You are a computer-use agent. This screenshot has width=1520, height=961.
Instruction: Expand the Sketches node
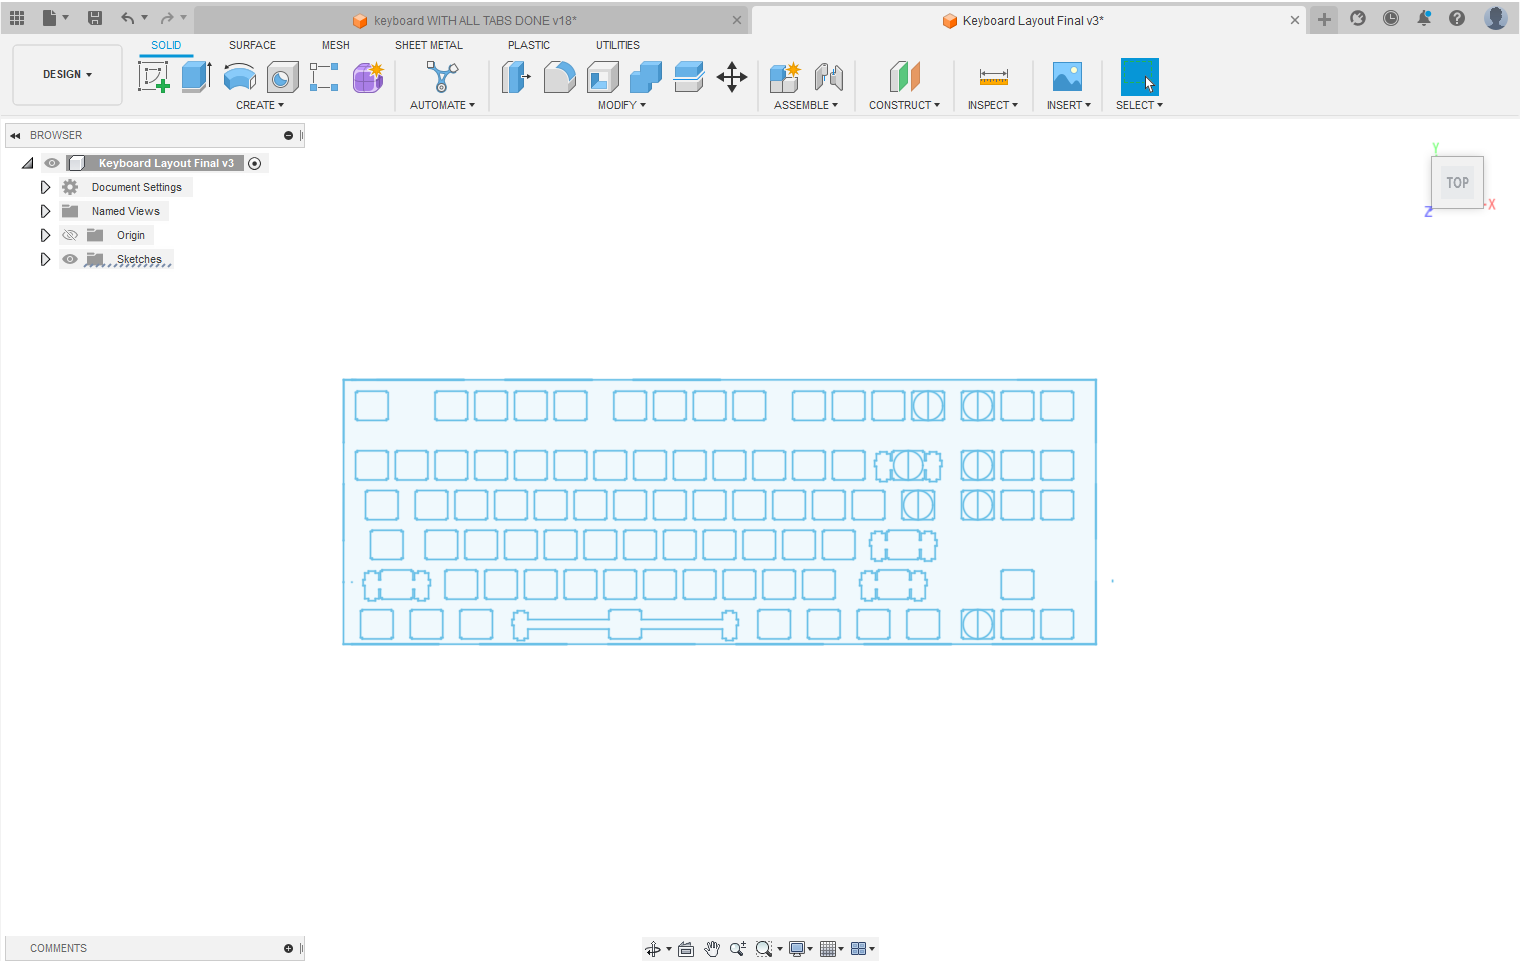45,259
